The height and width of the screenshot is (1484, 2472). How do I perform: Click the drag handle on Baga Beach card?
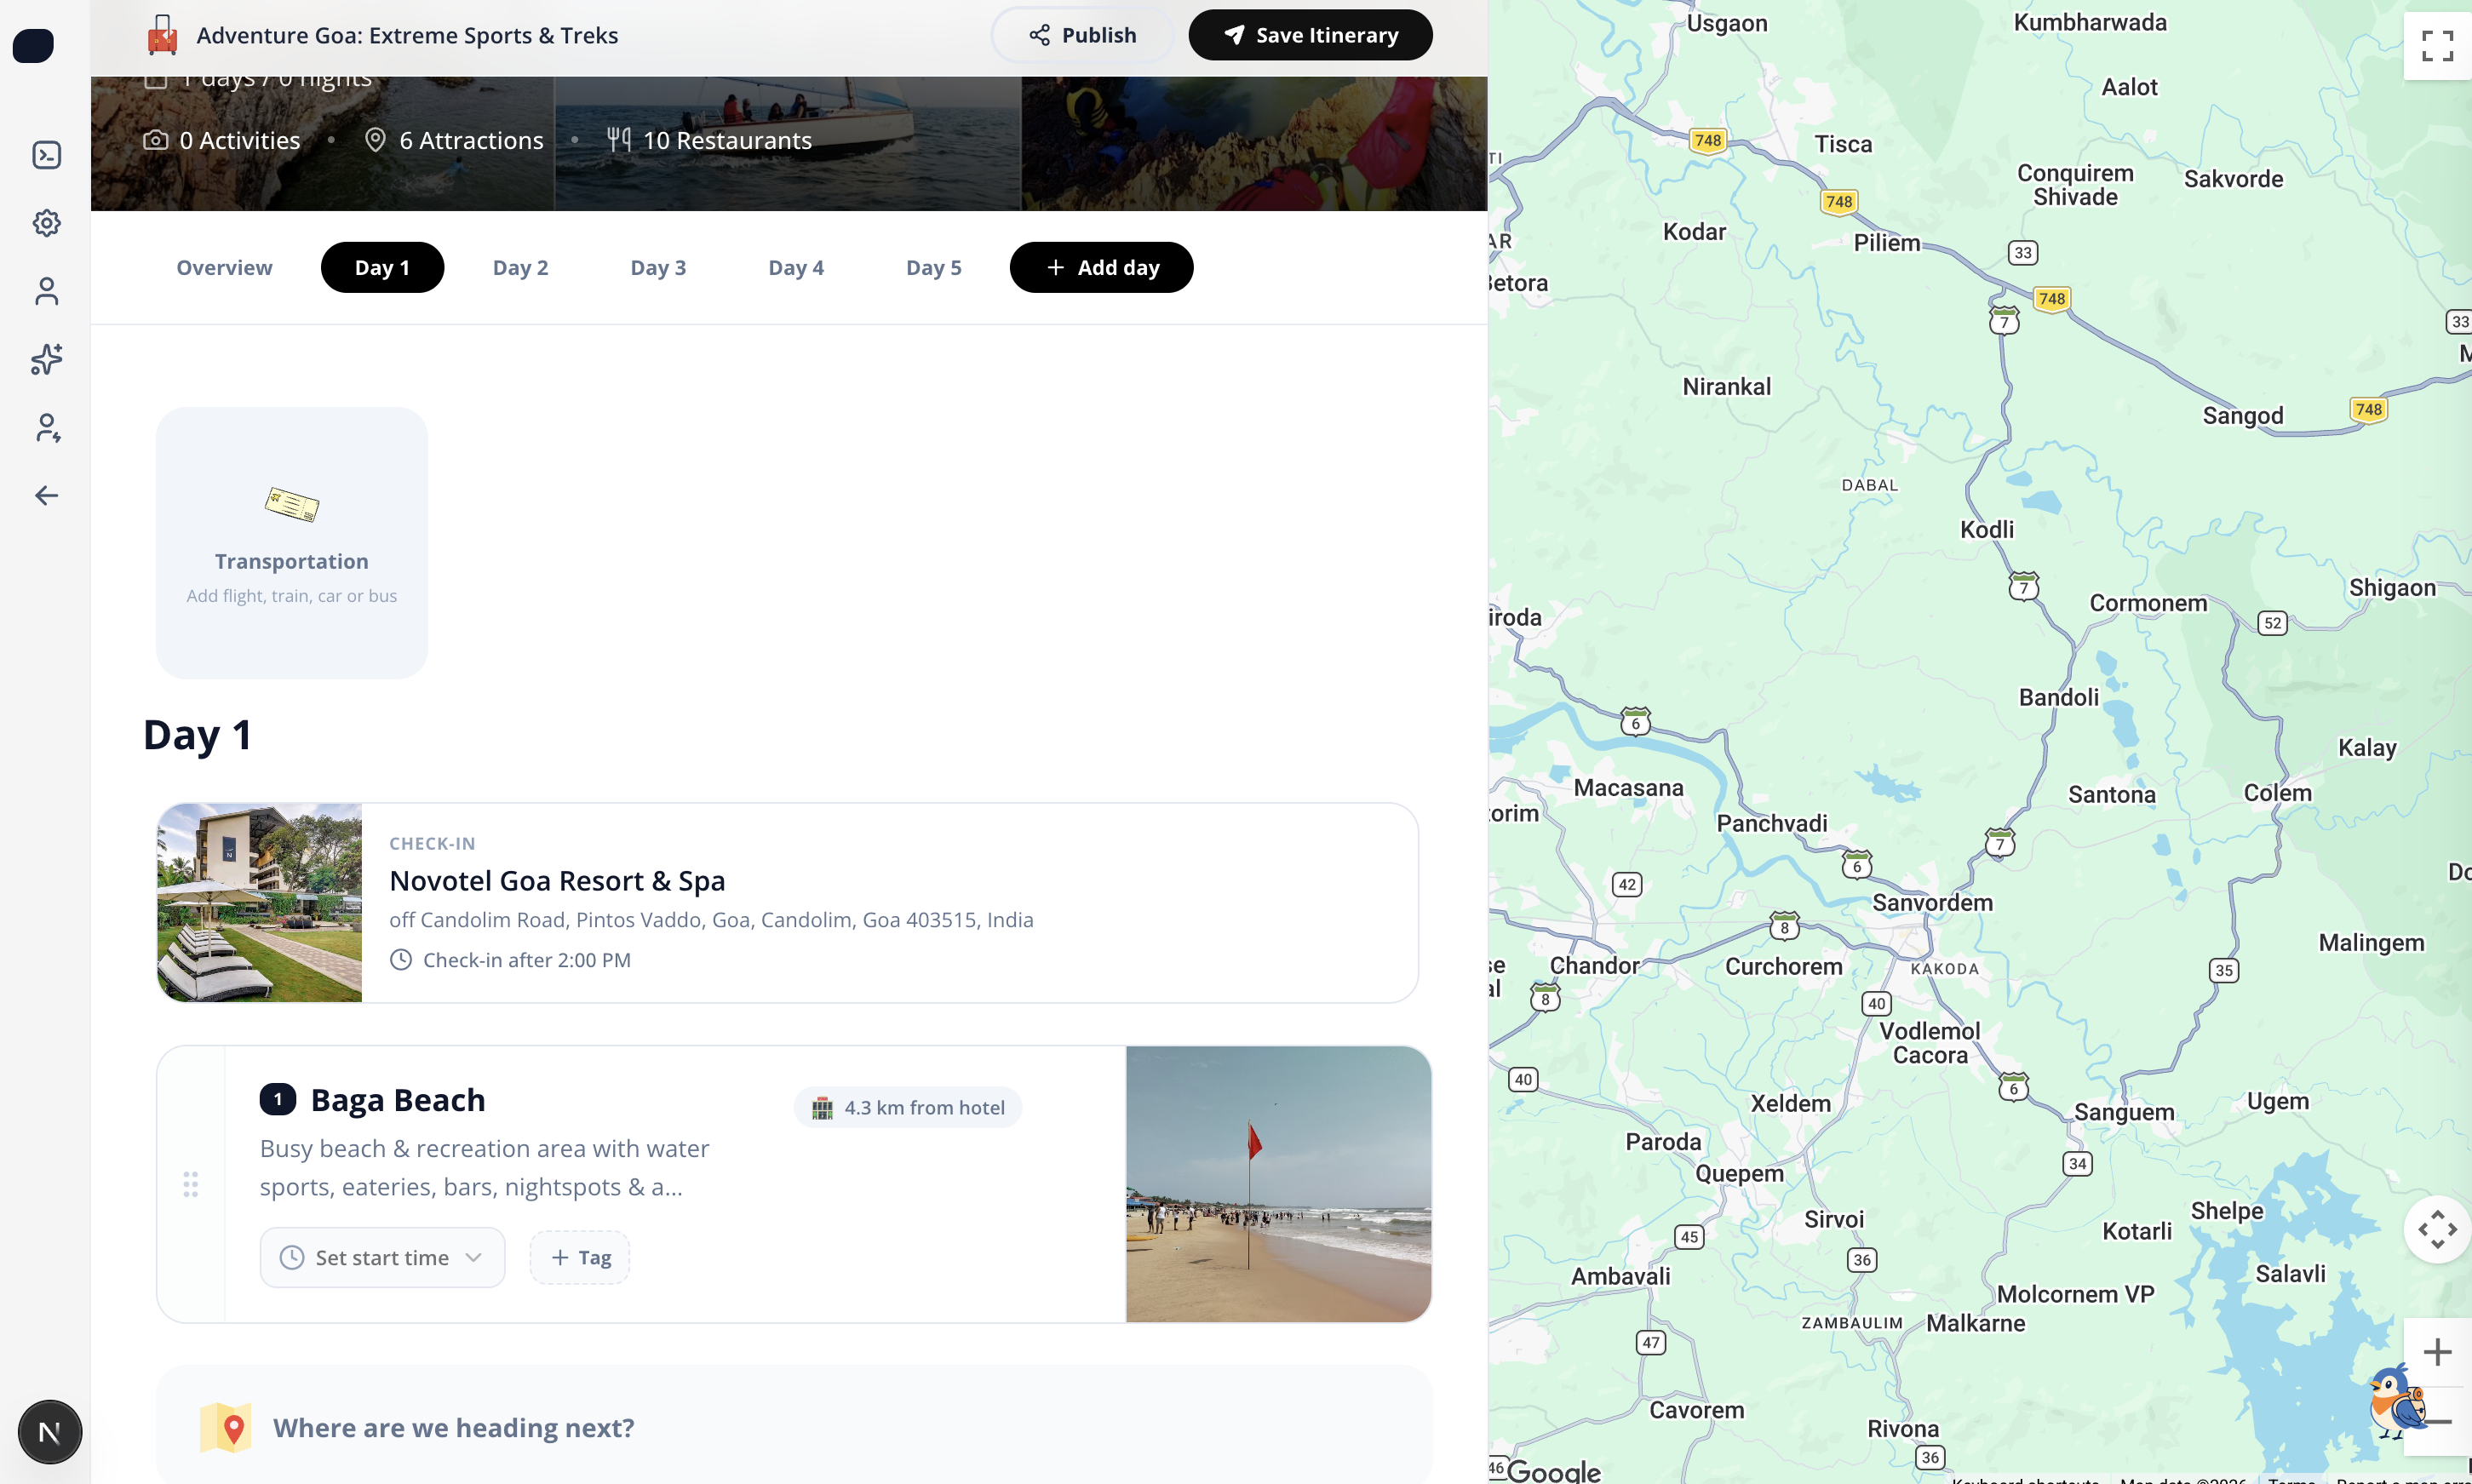(x=191, y=1184)
